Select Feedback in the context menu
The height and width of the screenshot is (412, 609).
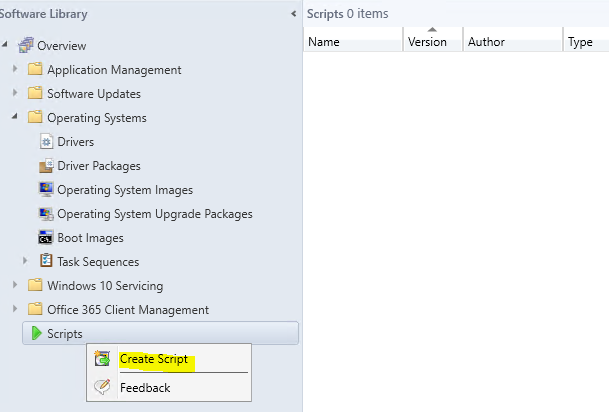[145, 388]
